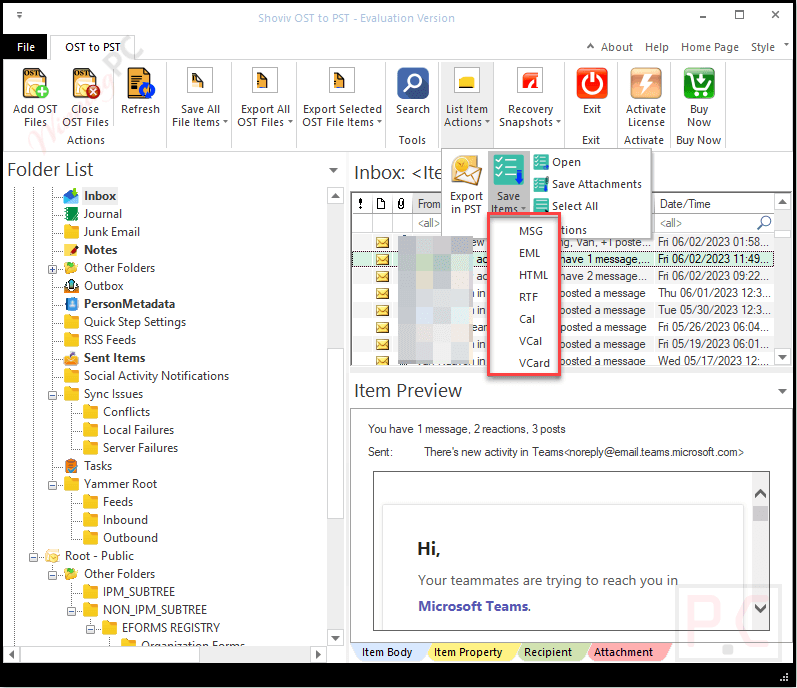Select Cal format from Save Items menu
Screen dimensions: 797x688
pos(527,319)
